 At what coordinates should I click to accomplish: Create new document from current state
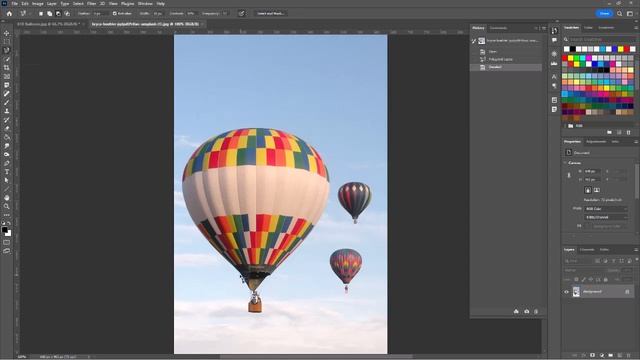tap(516, 311)
